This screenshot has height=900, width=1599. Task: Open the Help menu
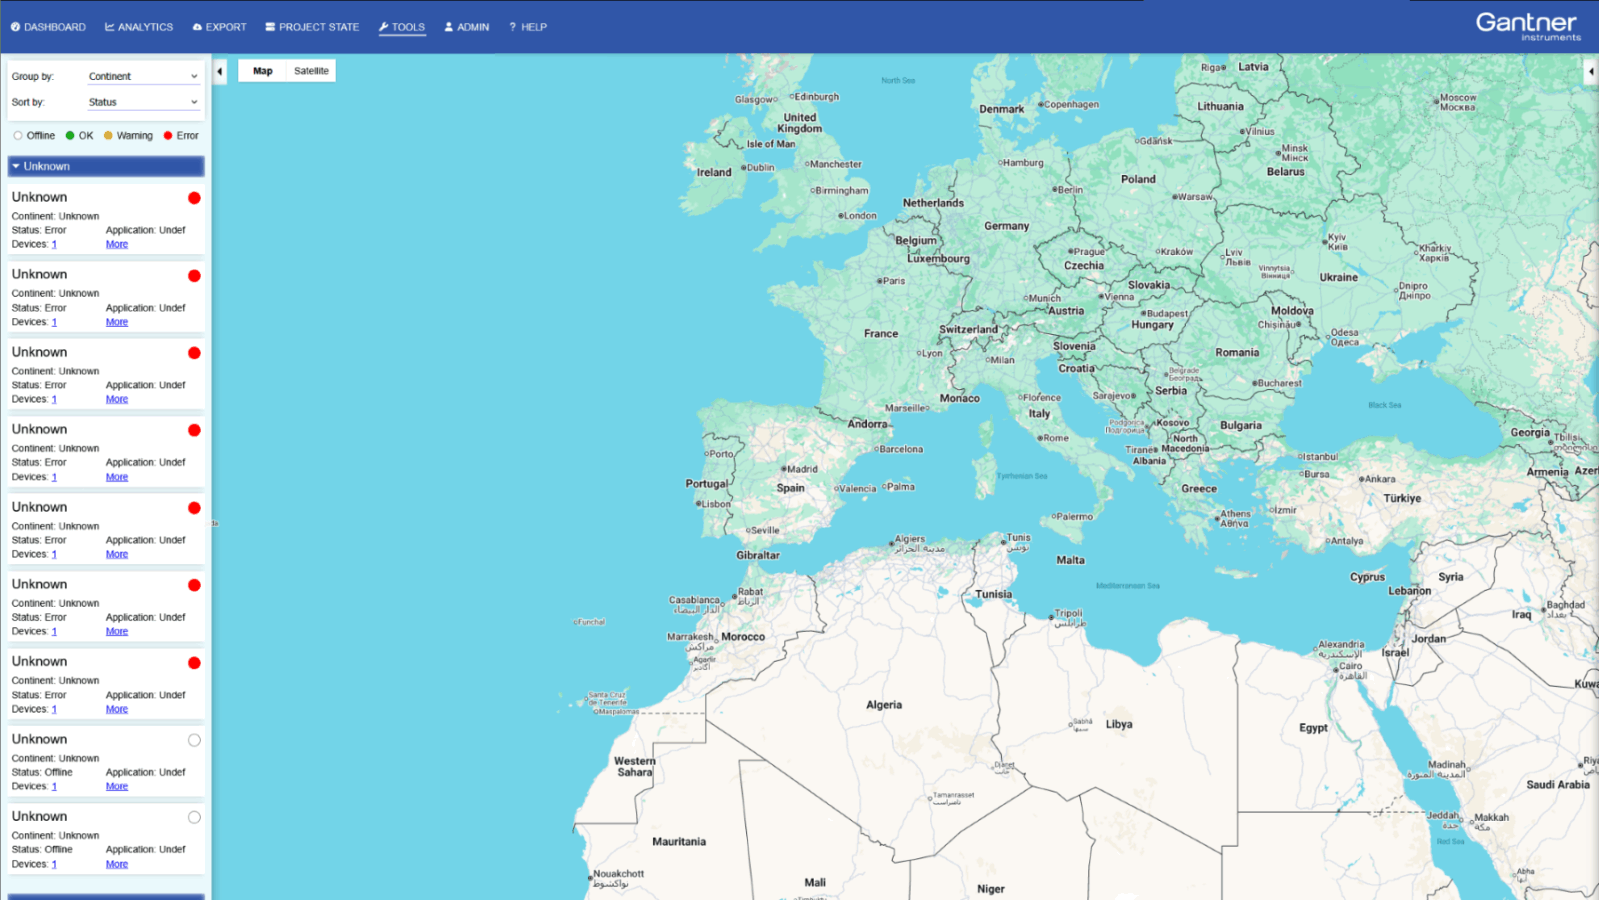coord(528,27)
